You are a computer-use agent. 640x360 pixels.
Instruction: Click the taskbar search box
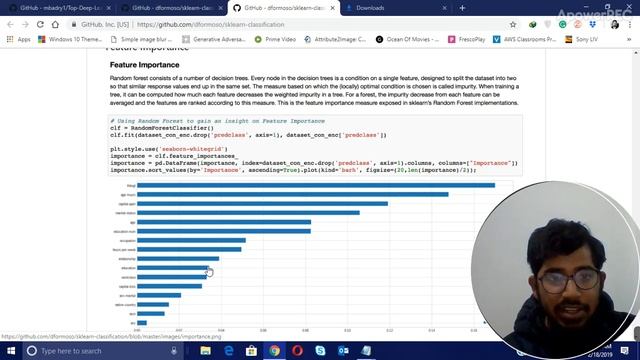(x=102, y=351)
